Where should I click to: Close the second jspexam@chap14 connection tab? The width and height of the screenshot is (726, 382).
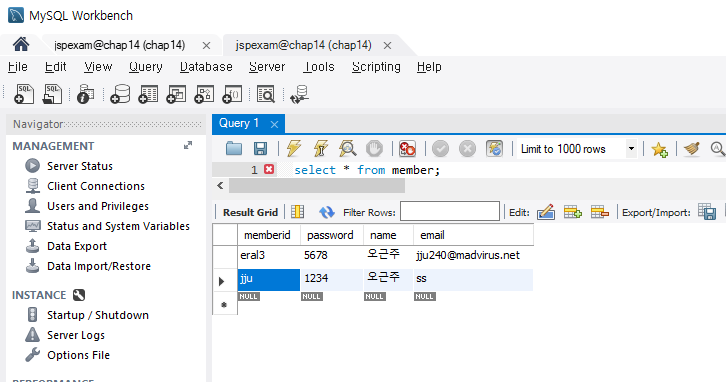click(388, 45)
